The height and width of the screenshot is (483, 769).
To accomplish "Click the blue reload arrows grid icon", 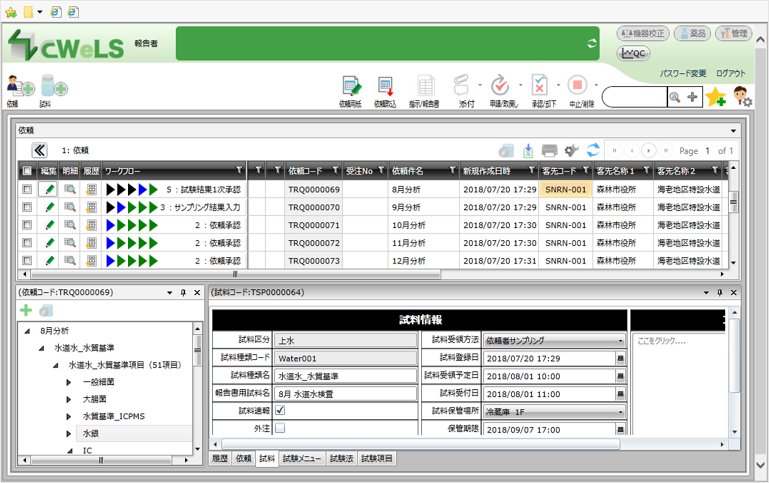I will [x=593, y=150].
